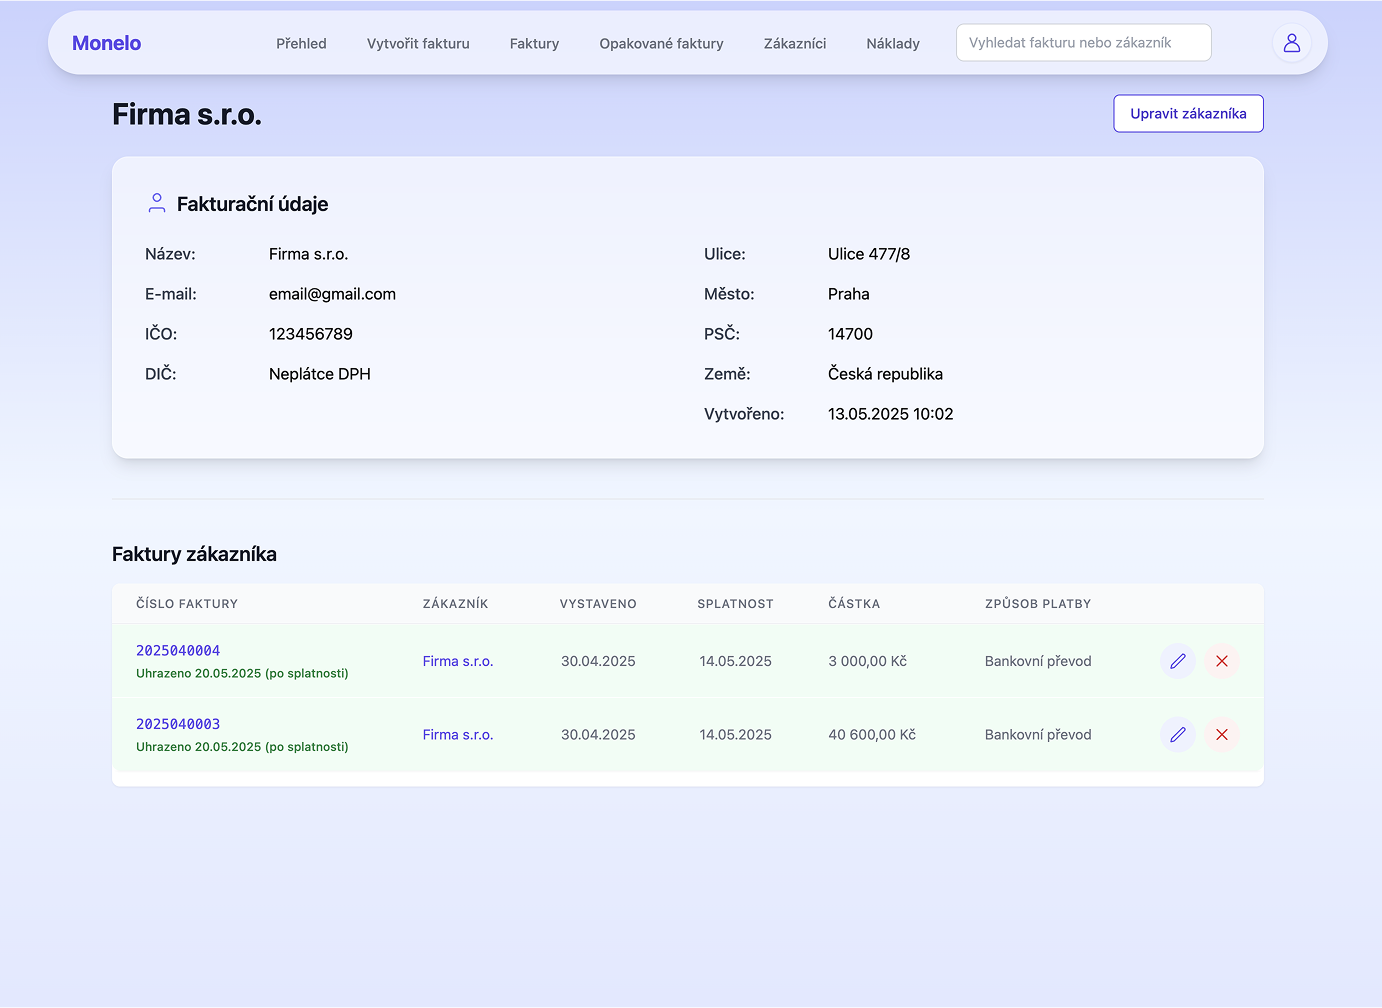Click the Způsob platby column header
Viewport: 1382px width, 1008px height.
(1038, 604)
